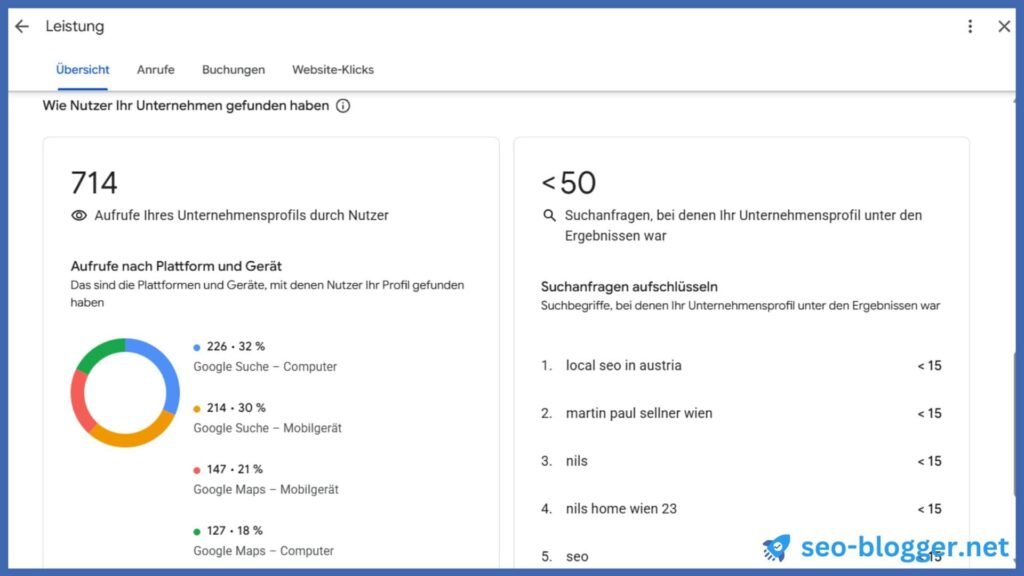Click the red Google Maps Mobilgerät legend dot
The height and width of the screenshot is (576, 1024).
(x=197, y=470)
